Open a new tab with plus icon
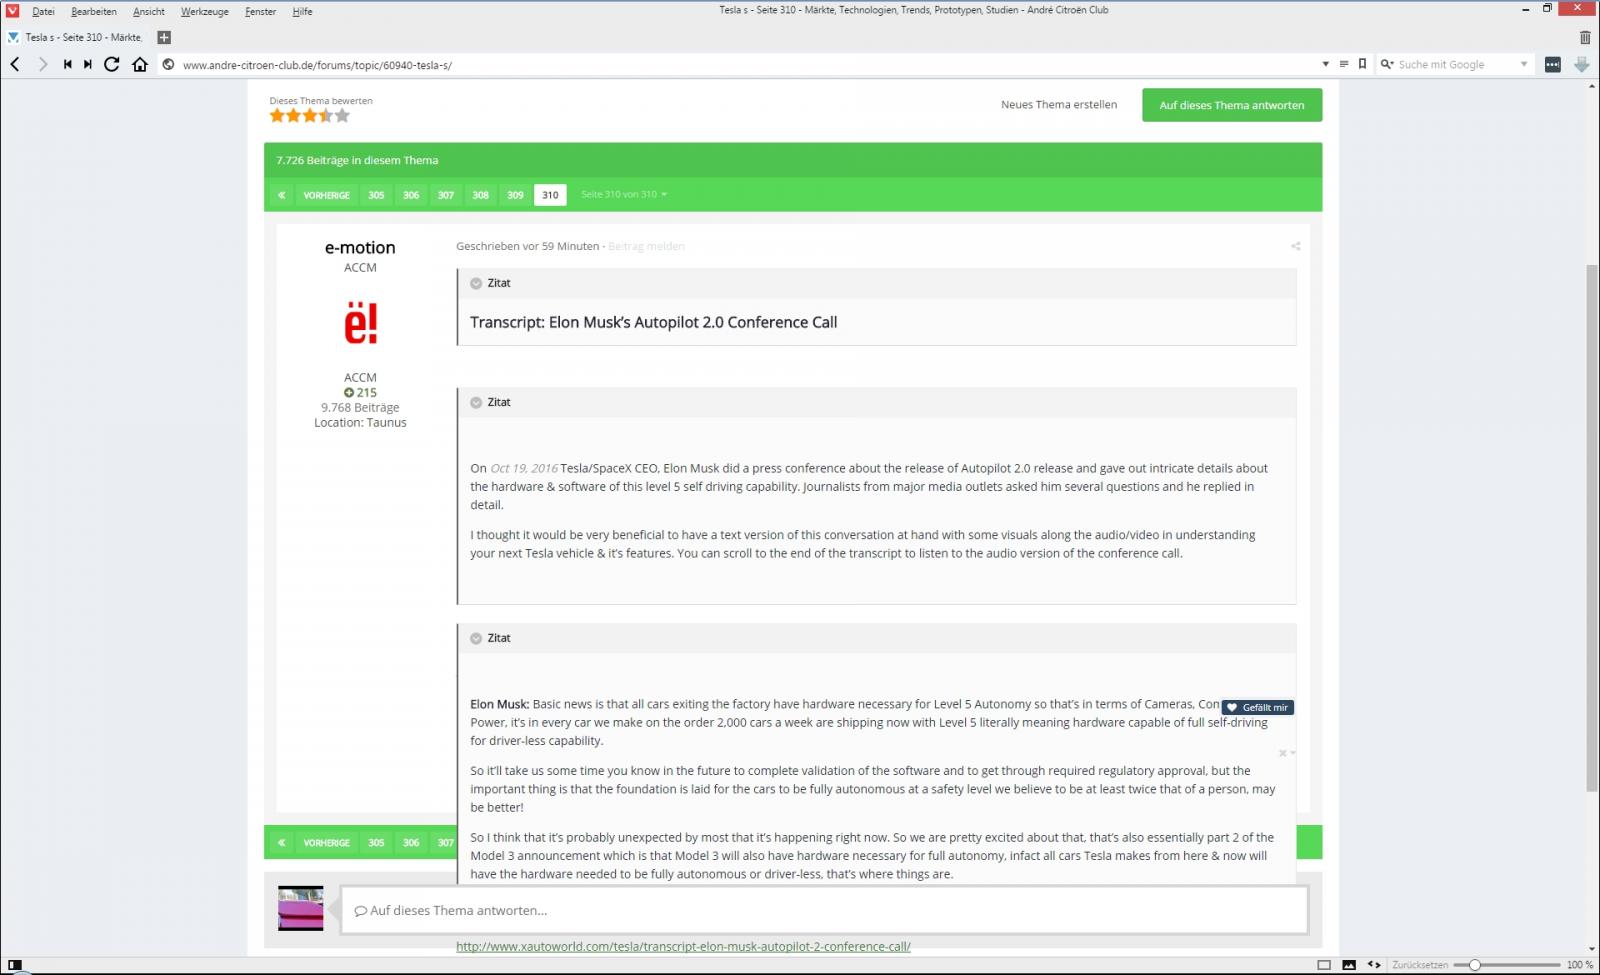This screenshot has width=1600, height=975. (x=165, y=37)
